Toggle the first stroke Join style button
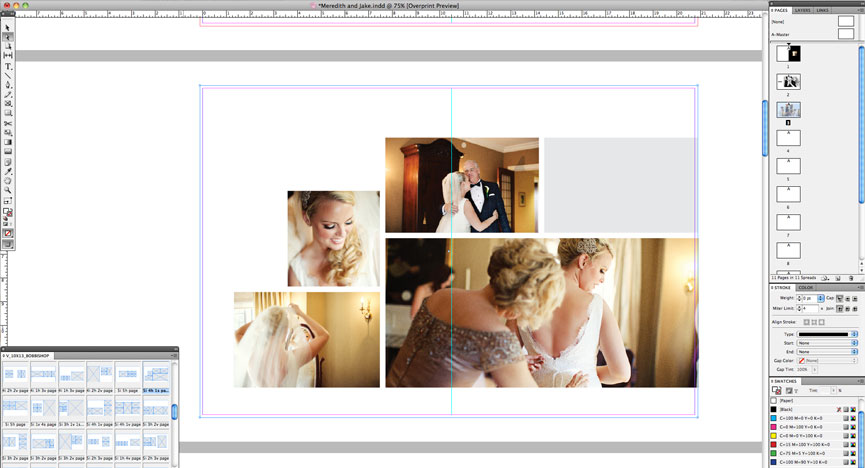This screenshot has height=468, width=865. pyautogui.click(x=839, y=309)
